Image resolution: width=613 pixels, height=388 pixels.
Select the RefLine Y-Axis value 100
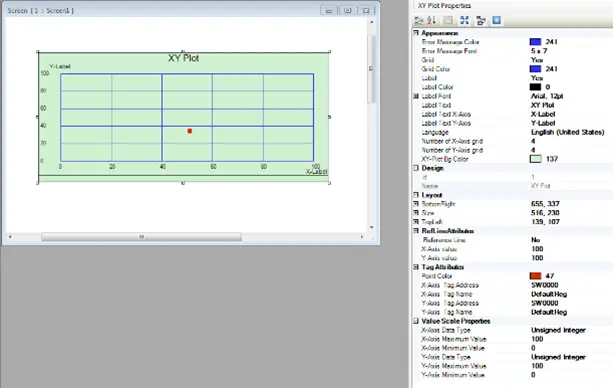(x=537, y=258)
